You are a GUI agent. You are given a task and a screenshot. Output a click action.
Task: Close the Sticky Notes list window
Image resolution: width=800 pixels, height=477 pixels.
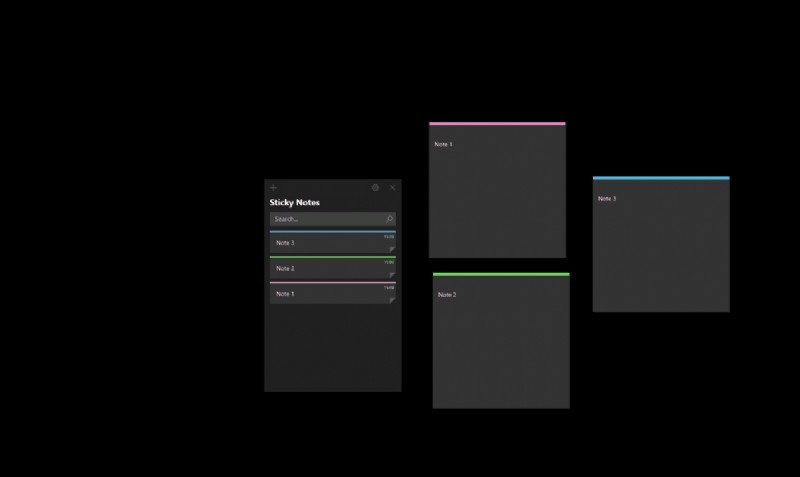point(392,188)
